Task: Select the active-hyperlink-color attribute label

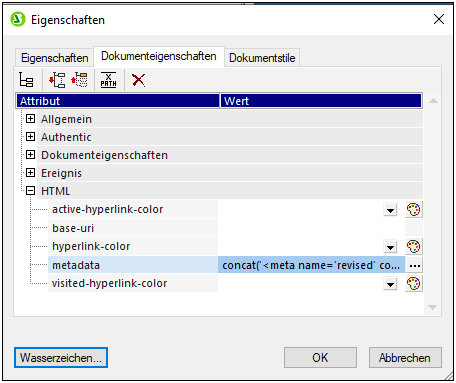Action: (108, 210)
